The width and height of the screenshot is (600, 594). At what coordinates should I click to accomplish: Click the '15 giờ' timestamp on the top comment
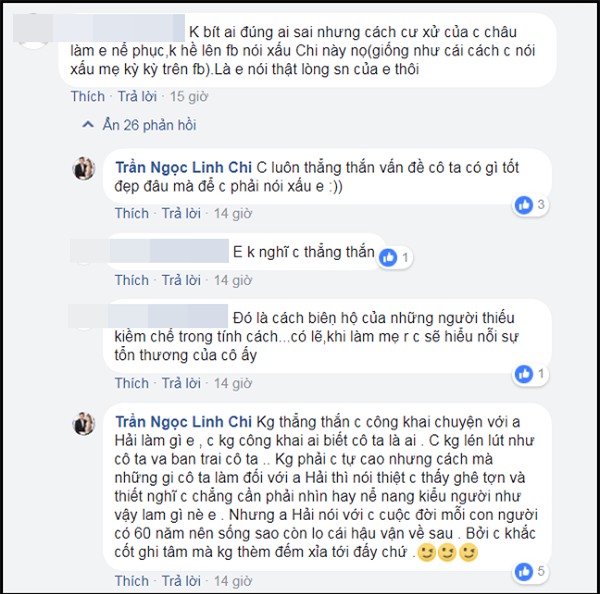[x=189, y=96]
